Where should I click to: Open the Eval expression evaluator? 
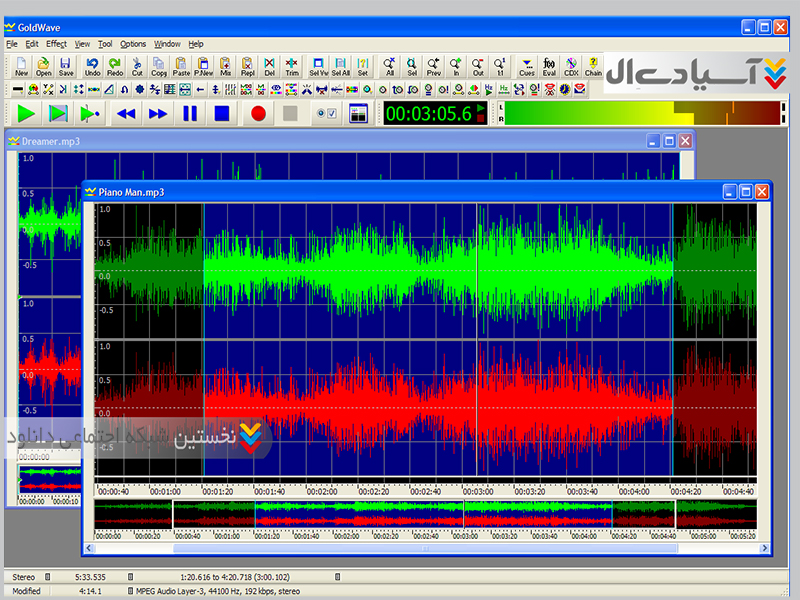[x=549, y=66]
